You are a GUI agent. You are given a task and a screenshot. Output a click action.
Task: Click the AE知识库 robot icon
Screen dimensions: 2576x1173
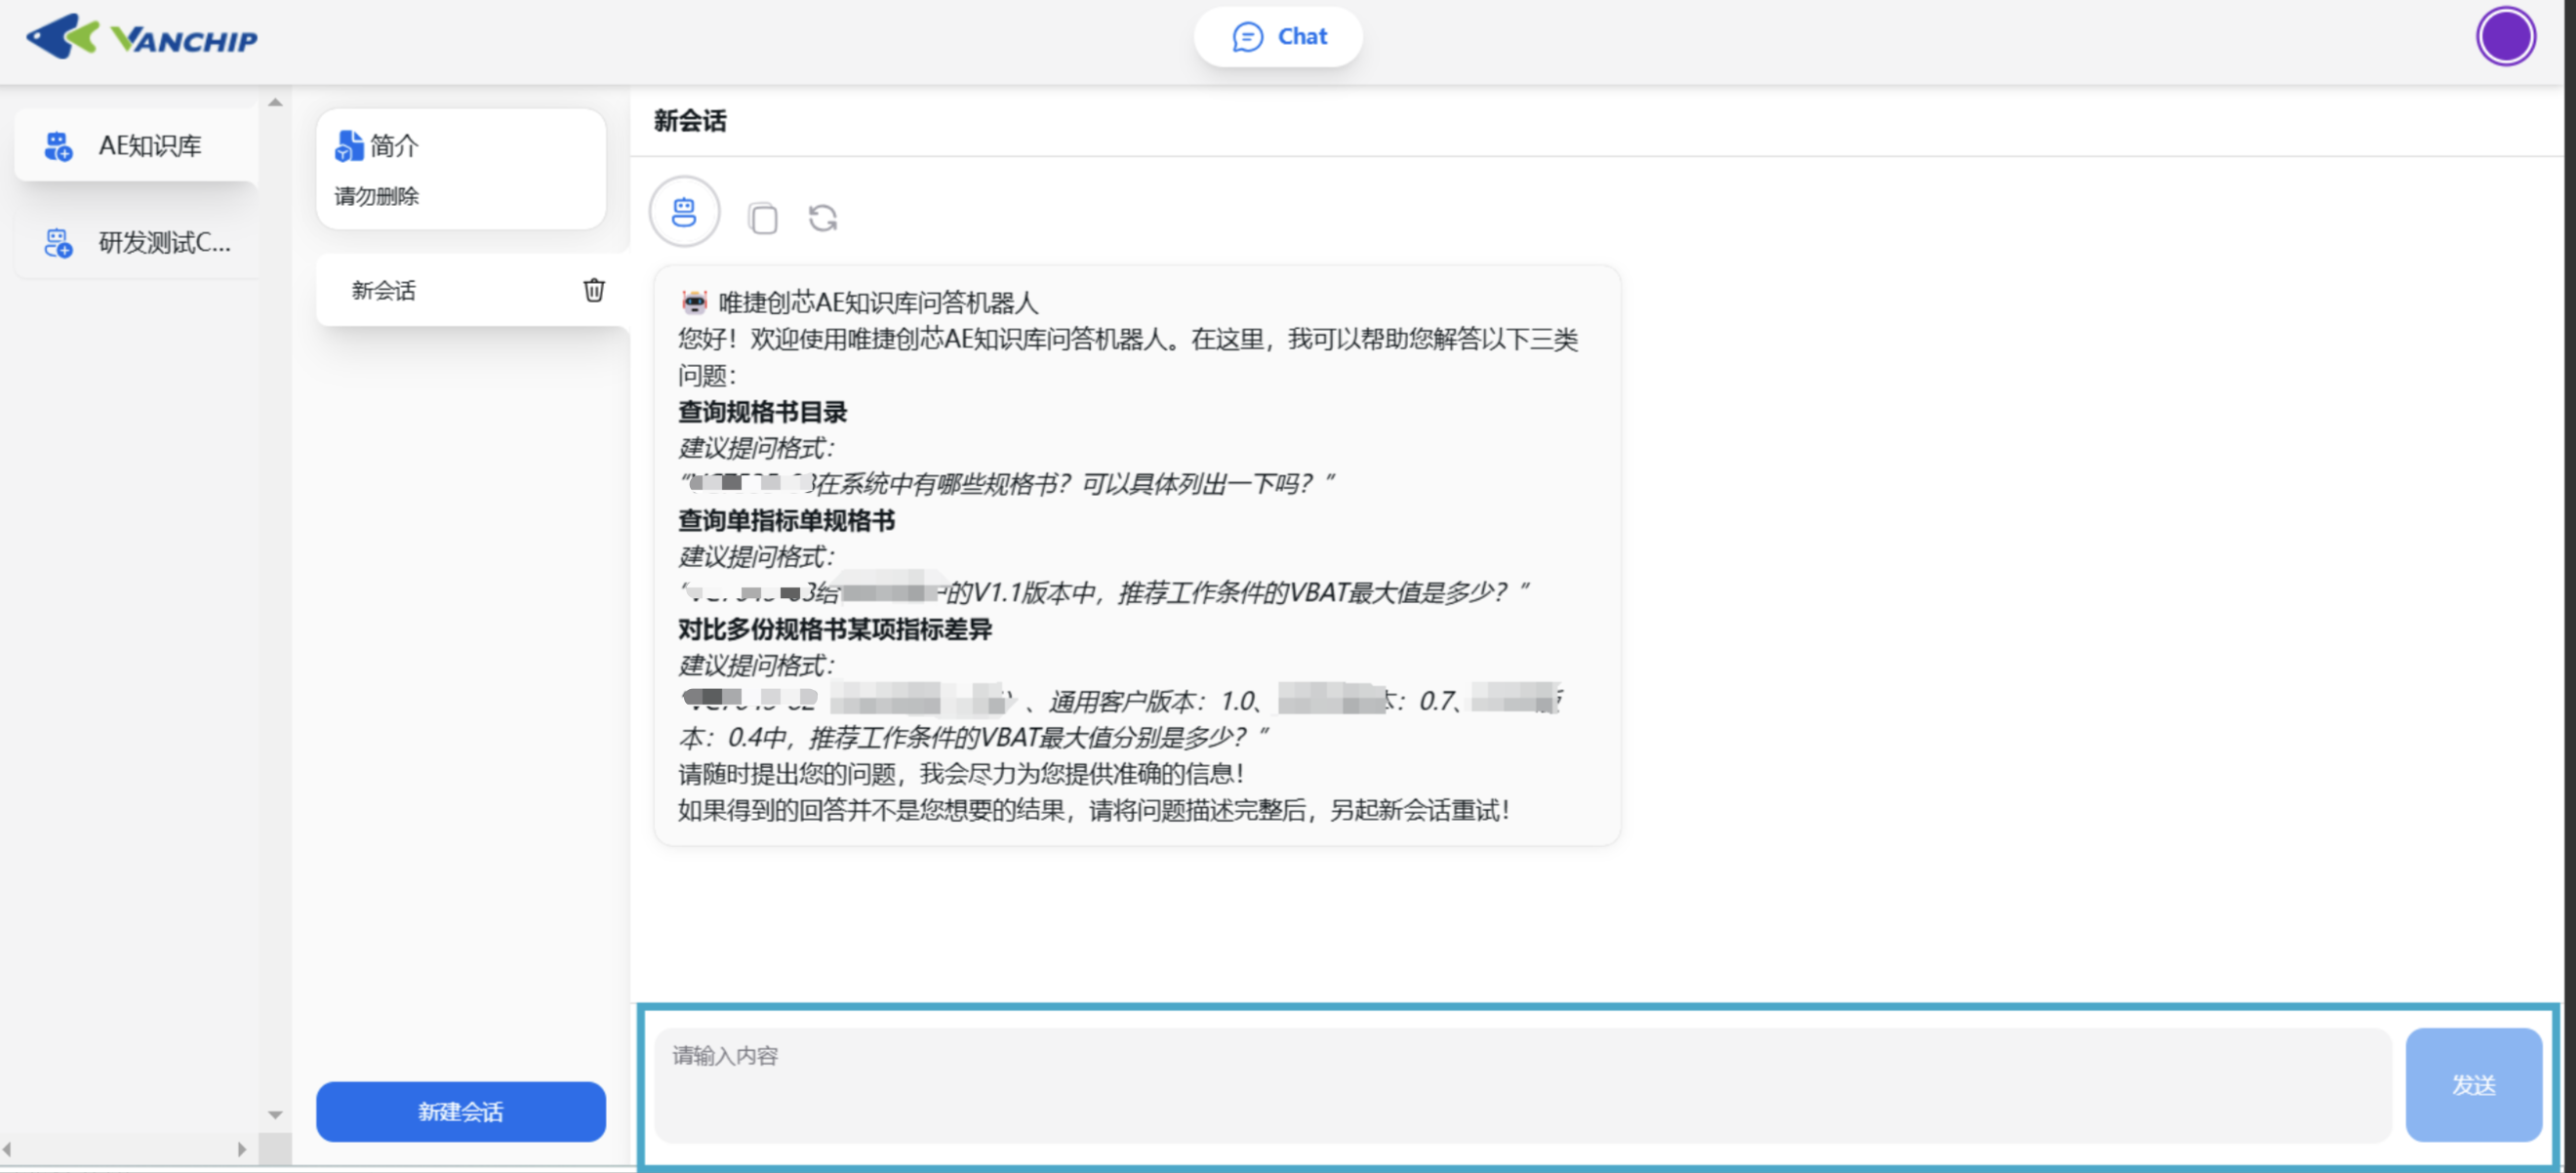tap(58, 146)
